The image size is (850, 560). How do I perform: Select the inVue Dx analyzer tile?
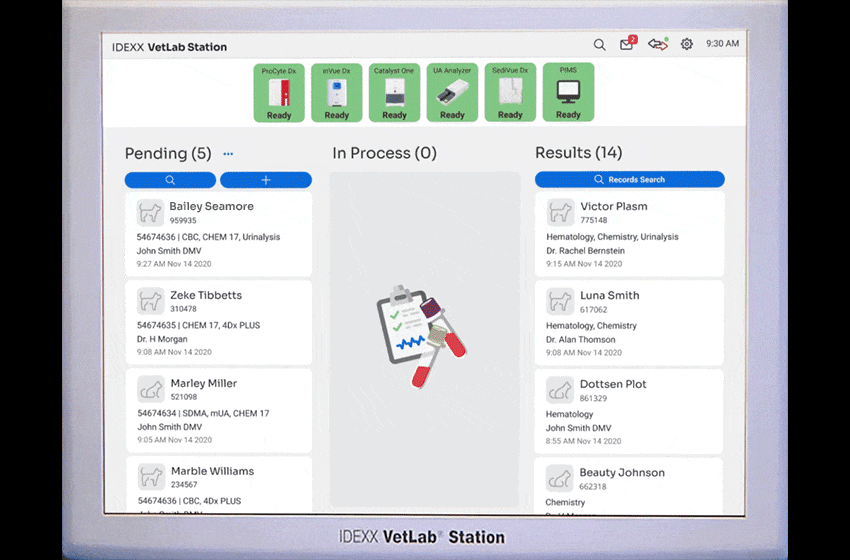point(337,93)
